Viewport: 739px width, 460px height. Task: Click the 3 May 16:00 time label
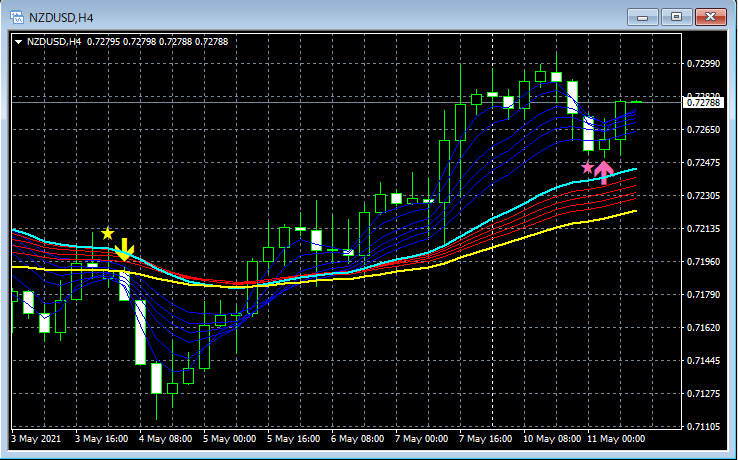[x=101, y=439]
